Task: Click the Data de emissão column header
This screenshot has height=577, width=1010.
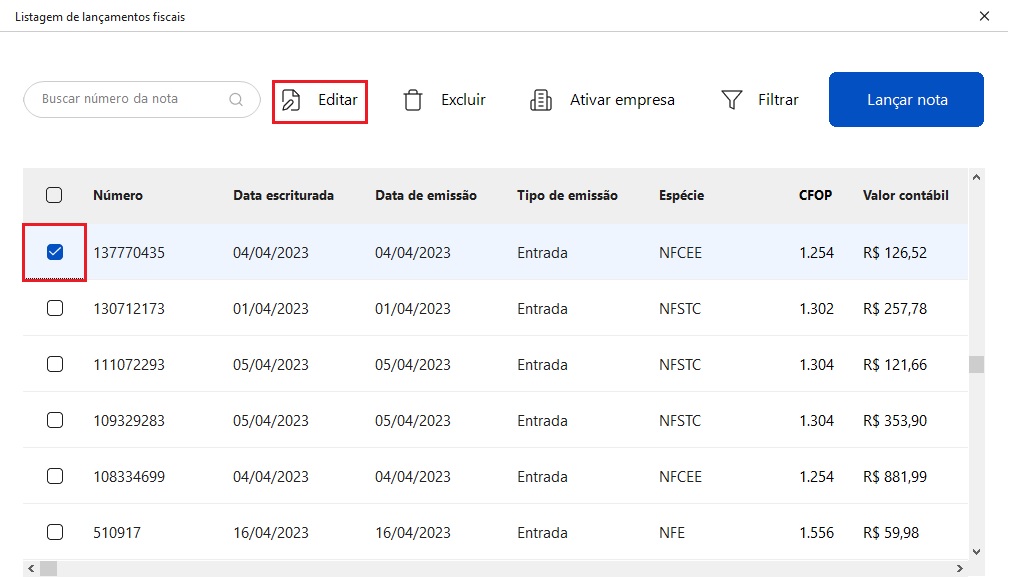Action: (x=426, y=195)
